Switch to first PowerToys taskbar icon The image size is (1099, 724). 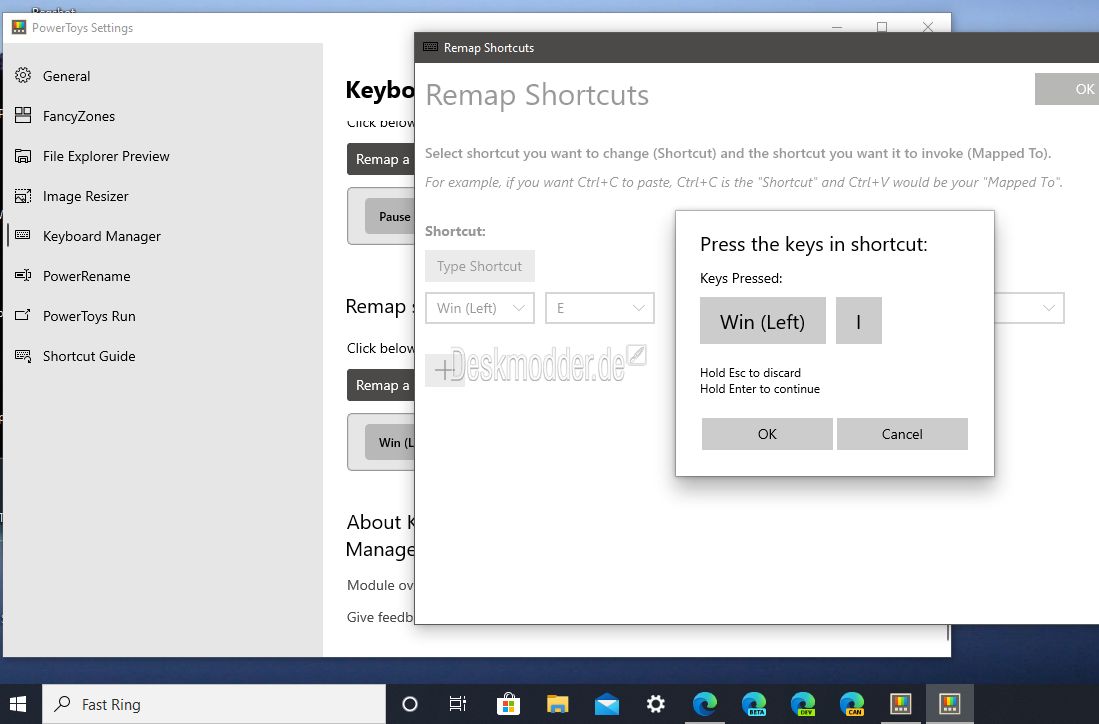[901, 704]
